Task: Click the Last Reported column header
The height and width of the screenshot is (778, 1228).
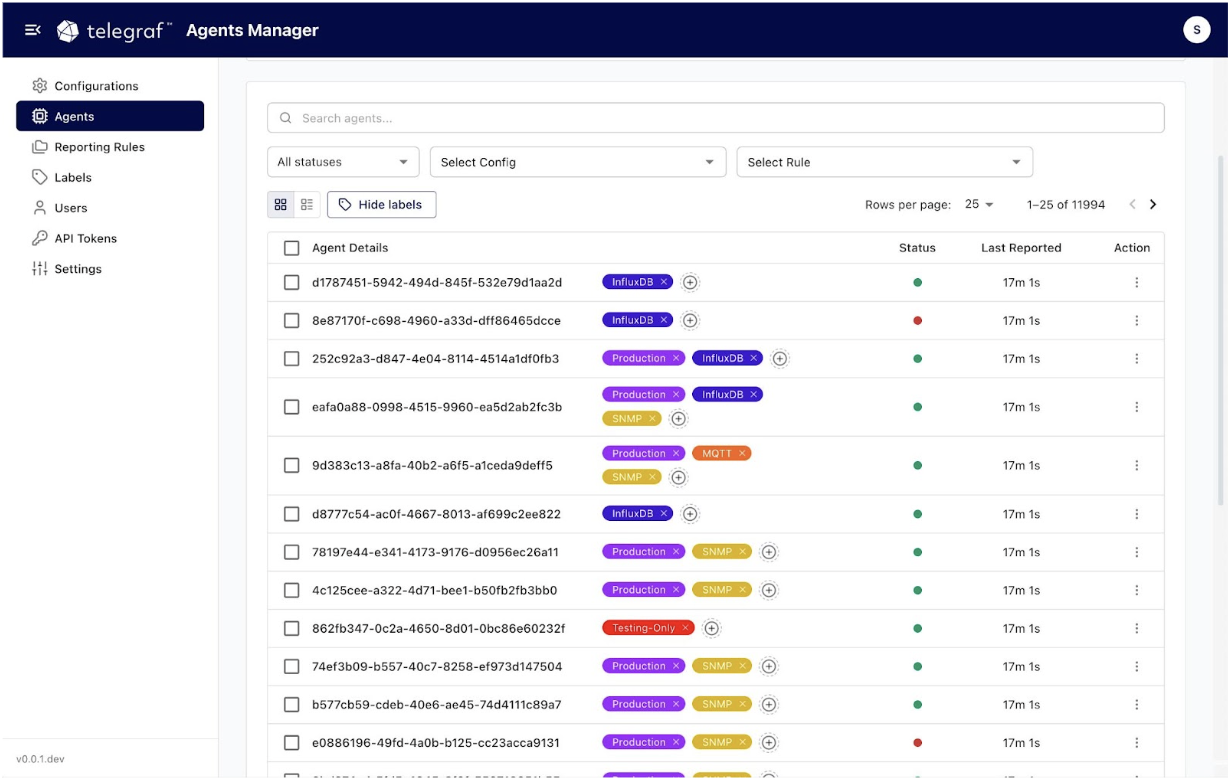Action: [1021, 248]
